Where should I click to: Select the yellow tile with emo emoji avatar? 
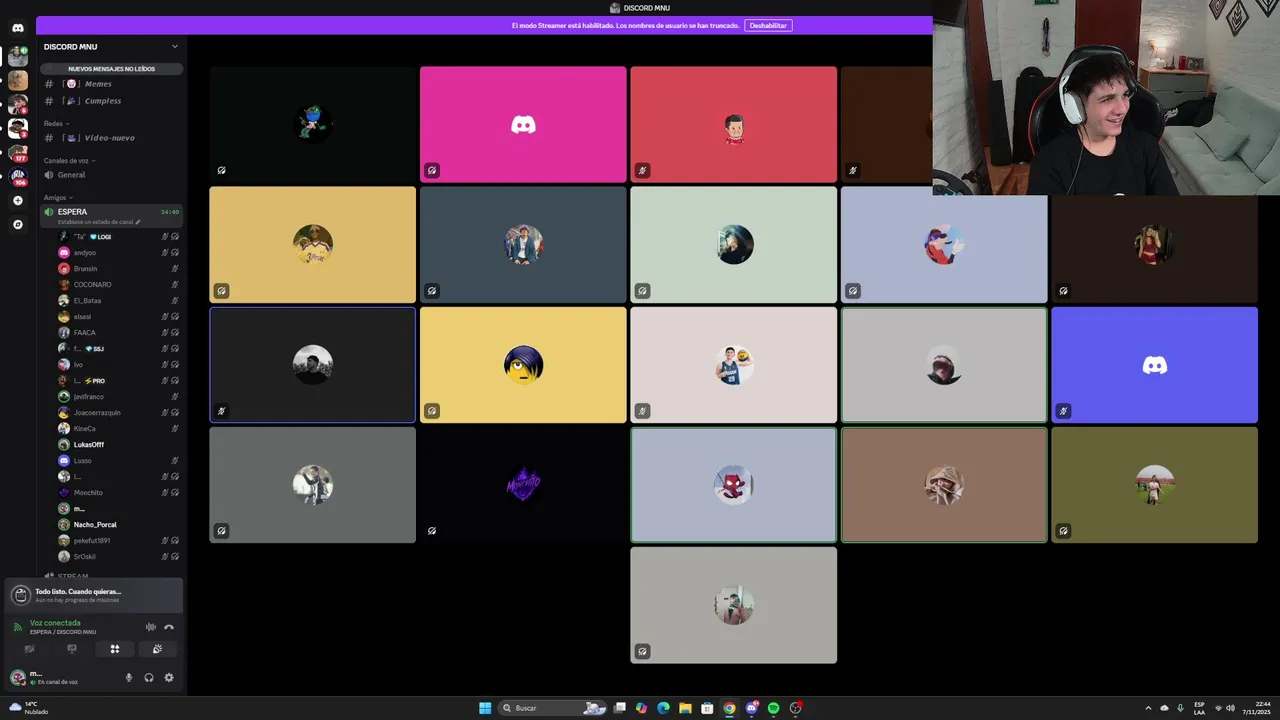click(523, 365)
